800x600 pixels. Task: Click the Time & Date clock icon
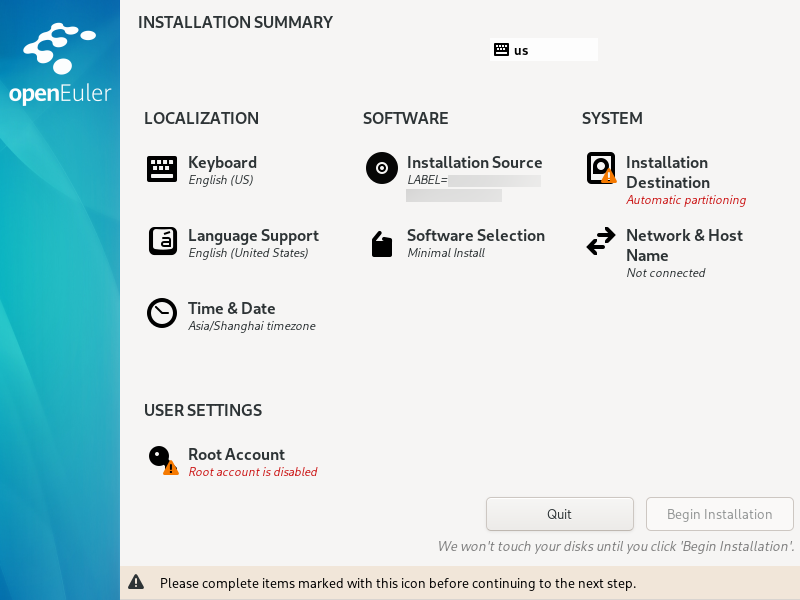pyautogui.click(x=162, y=314)
